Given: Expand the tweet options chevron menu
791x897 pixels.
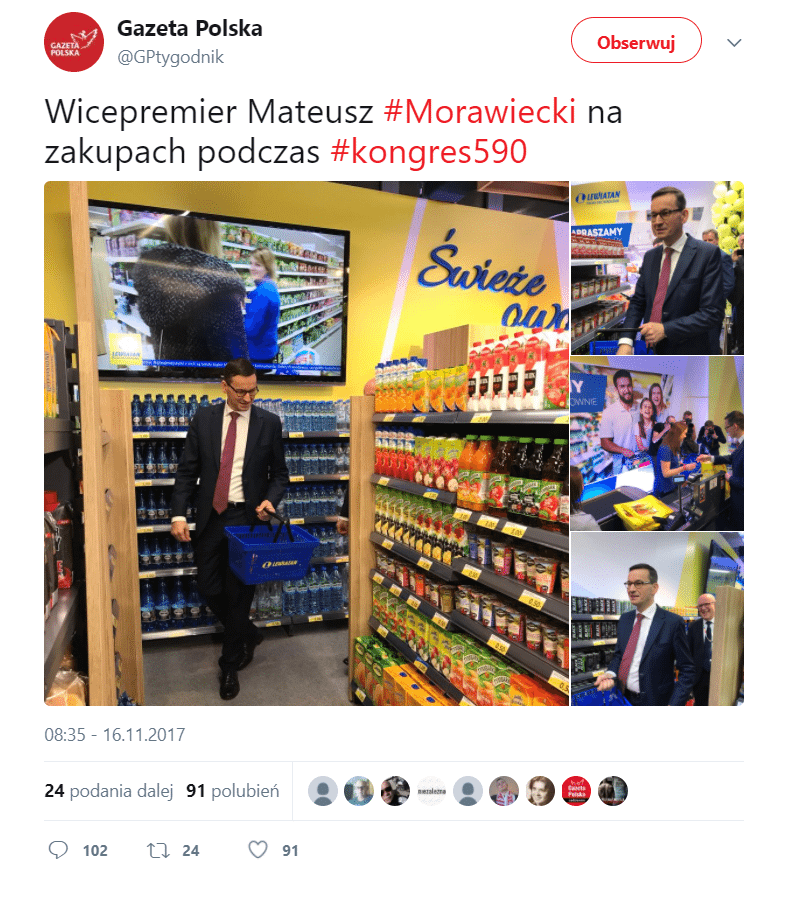Looking at the screenshot, I should (734, 43).
